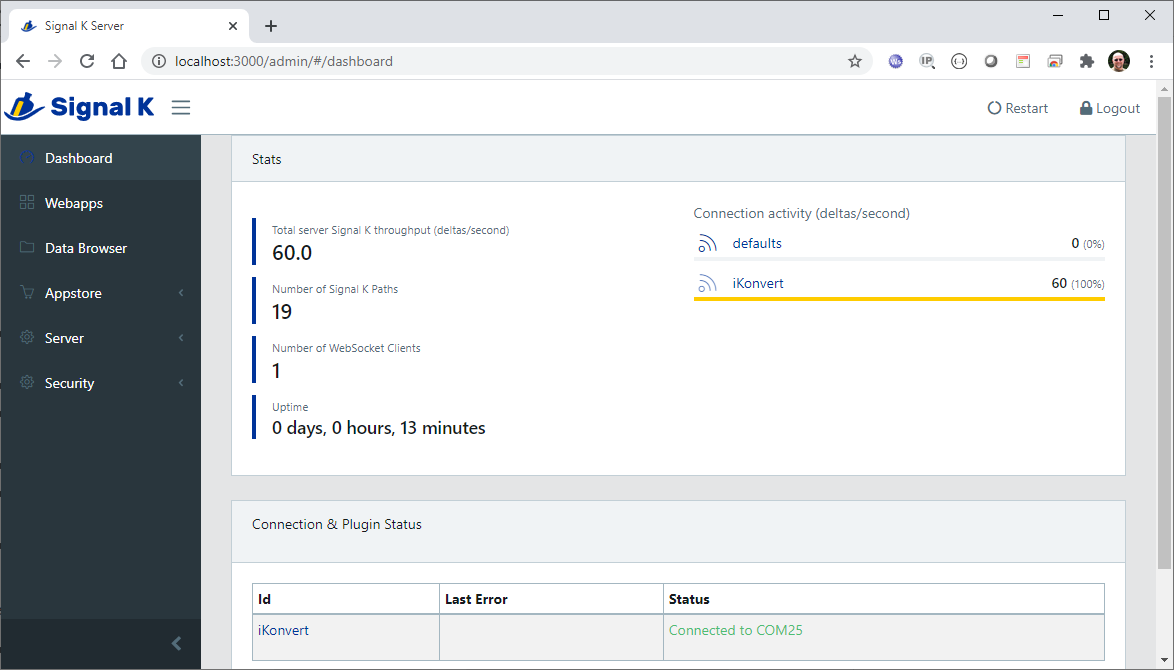Image resolution: width=1174 pixels, height=670 pixels.
Task: Click the Logout button
Action: tap(1109, 108)
